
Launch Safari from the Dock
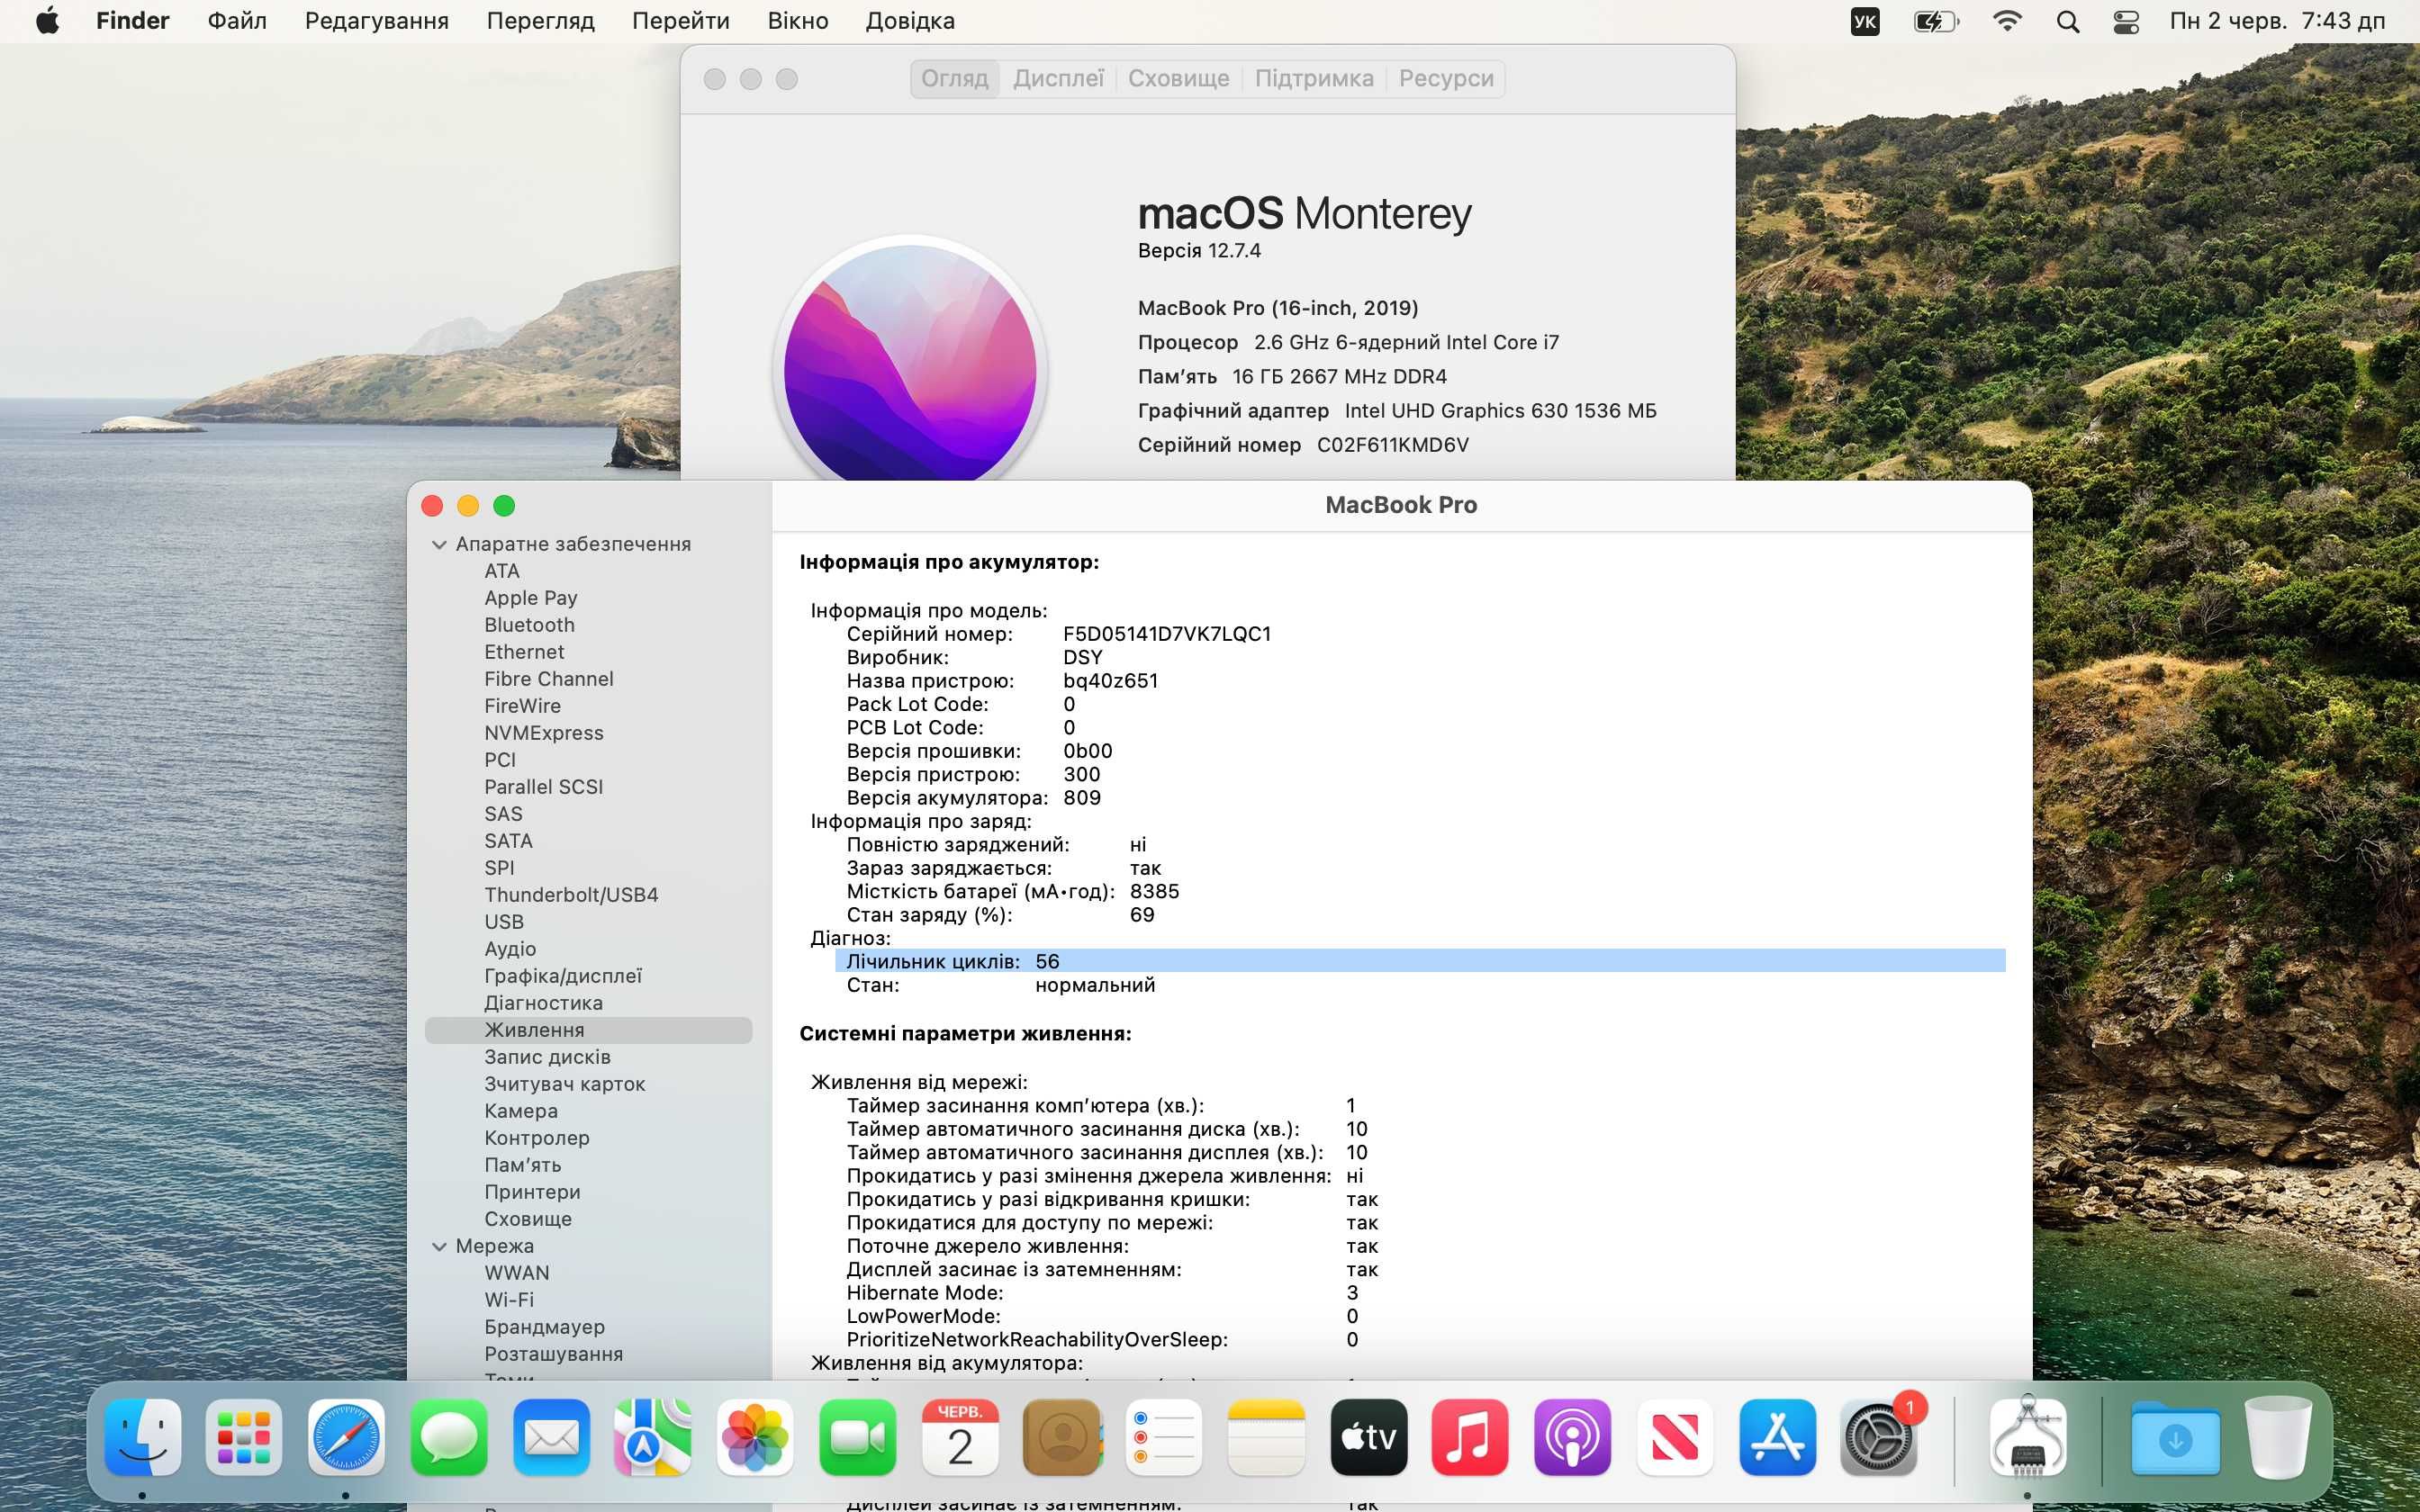pos(346,1438)
